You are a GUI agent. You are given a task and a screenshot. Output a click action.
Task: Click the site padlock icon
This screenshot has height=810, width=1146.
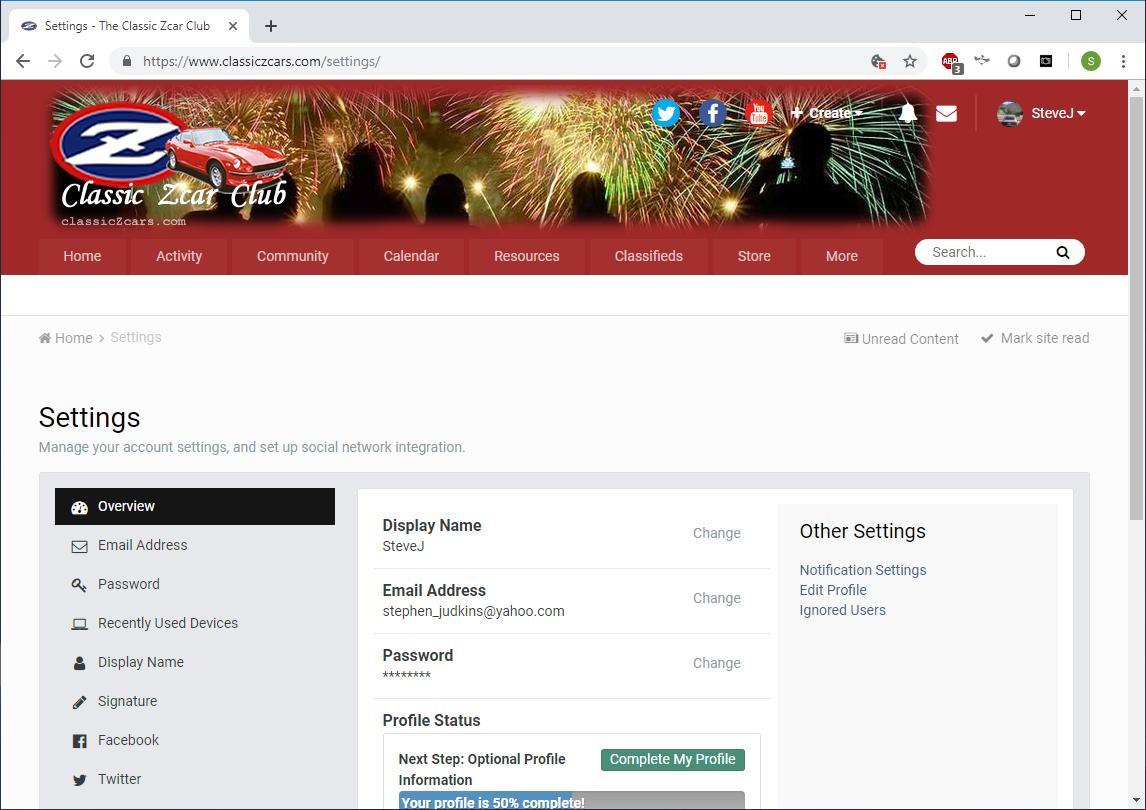[126, 61]
